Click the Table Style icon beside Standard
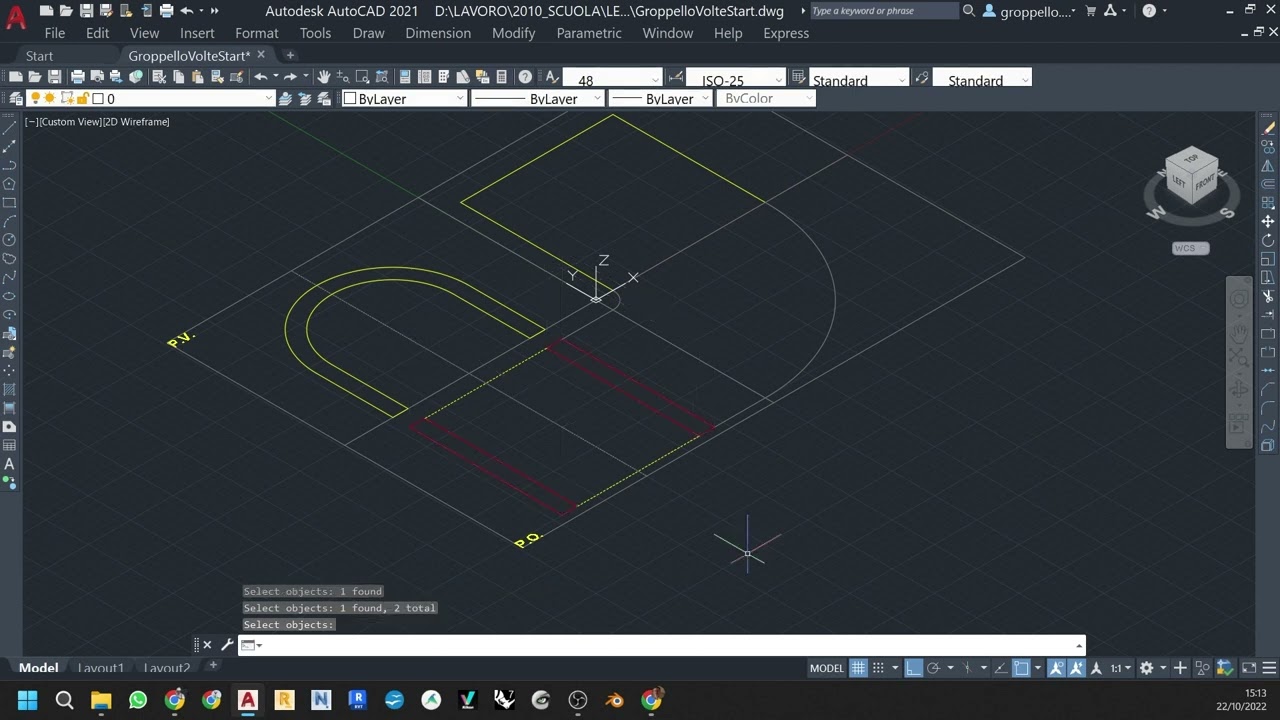This screenshot has height=720, width=1280. [798, 78]
